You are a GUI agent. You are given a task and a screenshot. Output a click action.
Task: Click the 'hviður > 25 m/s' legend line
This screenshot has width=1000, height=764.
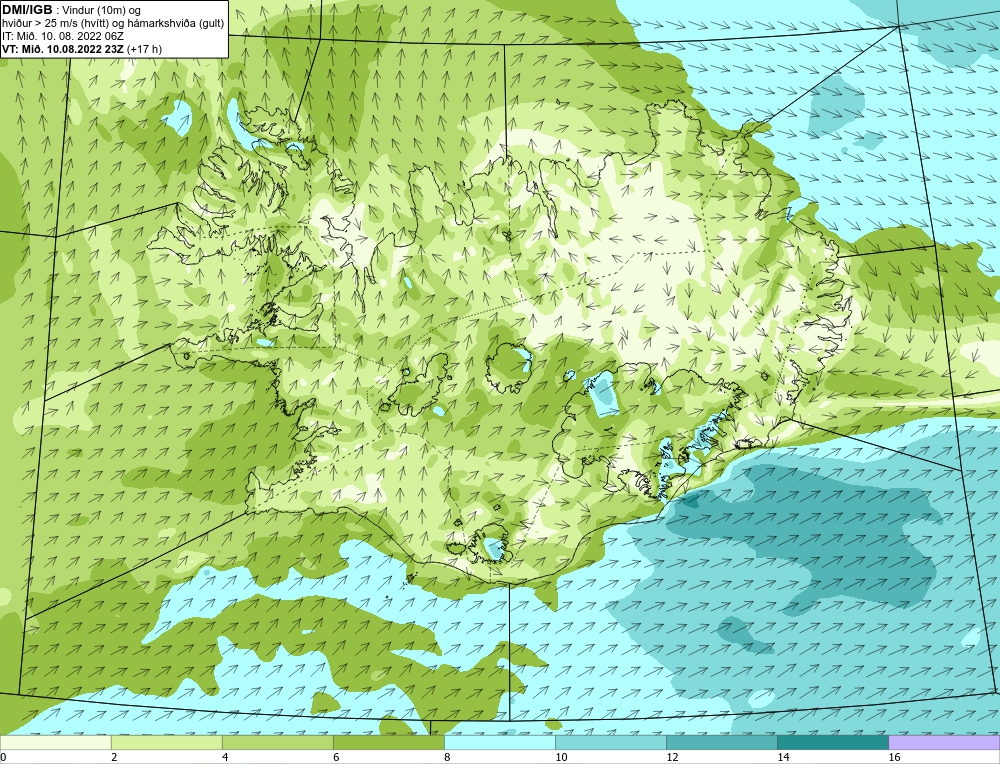pos(113,24)
